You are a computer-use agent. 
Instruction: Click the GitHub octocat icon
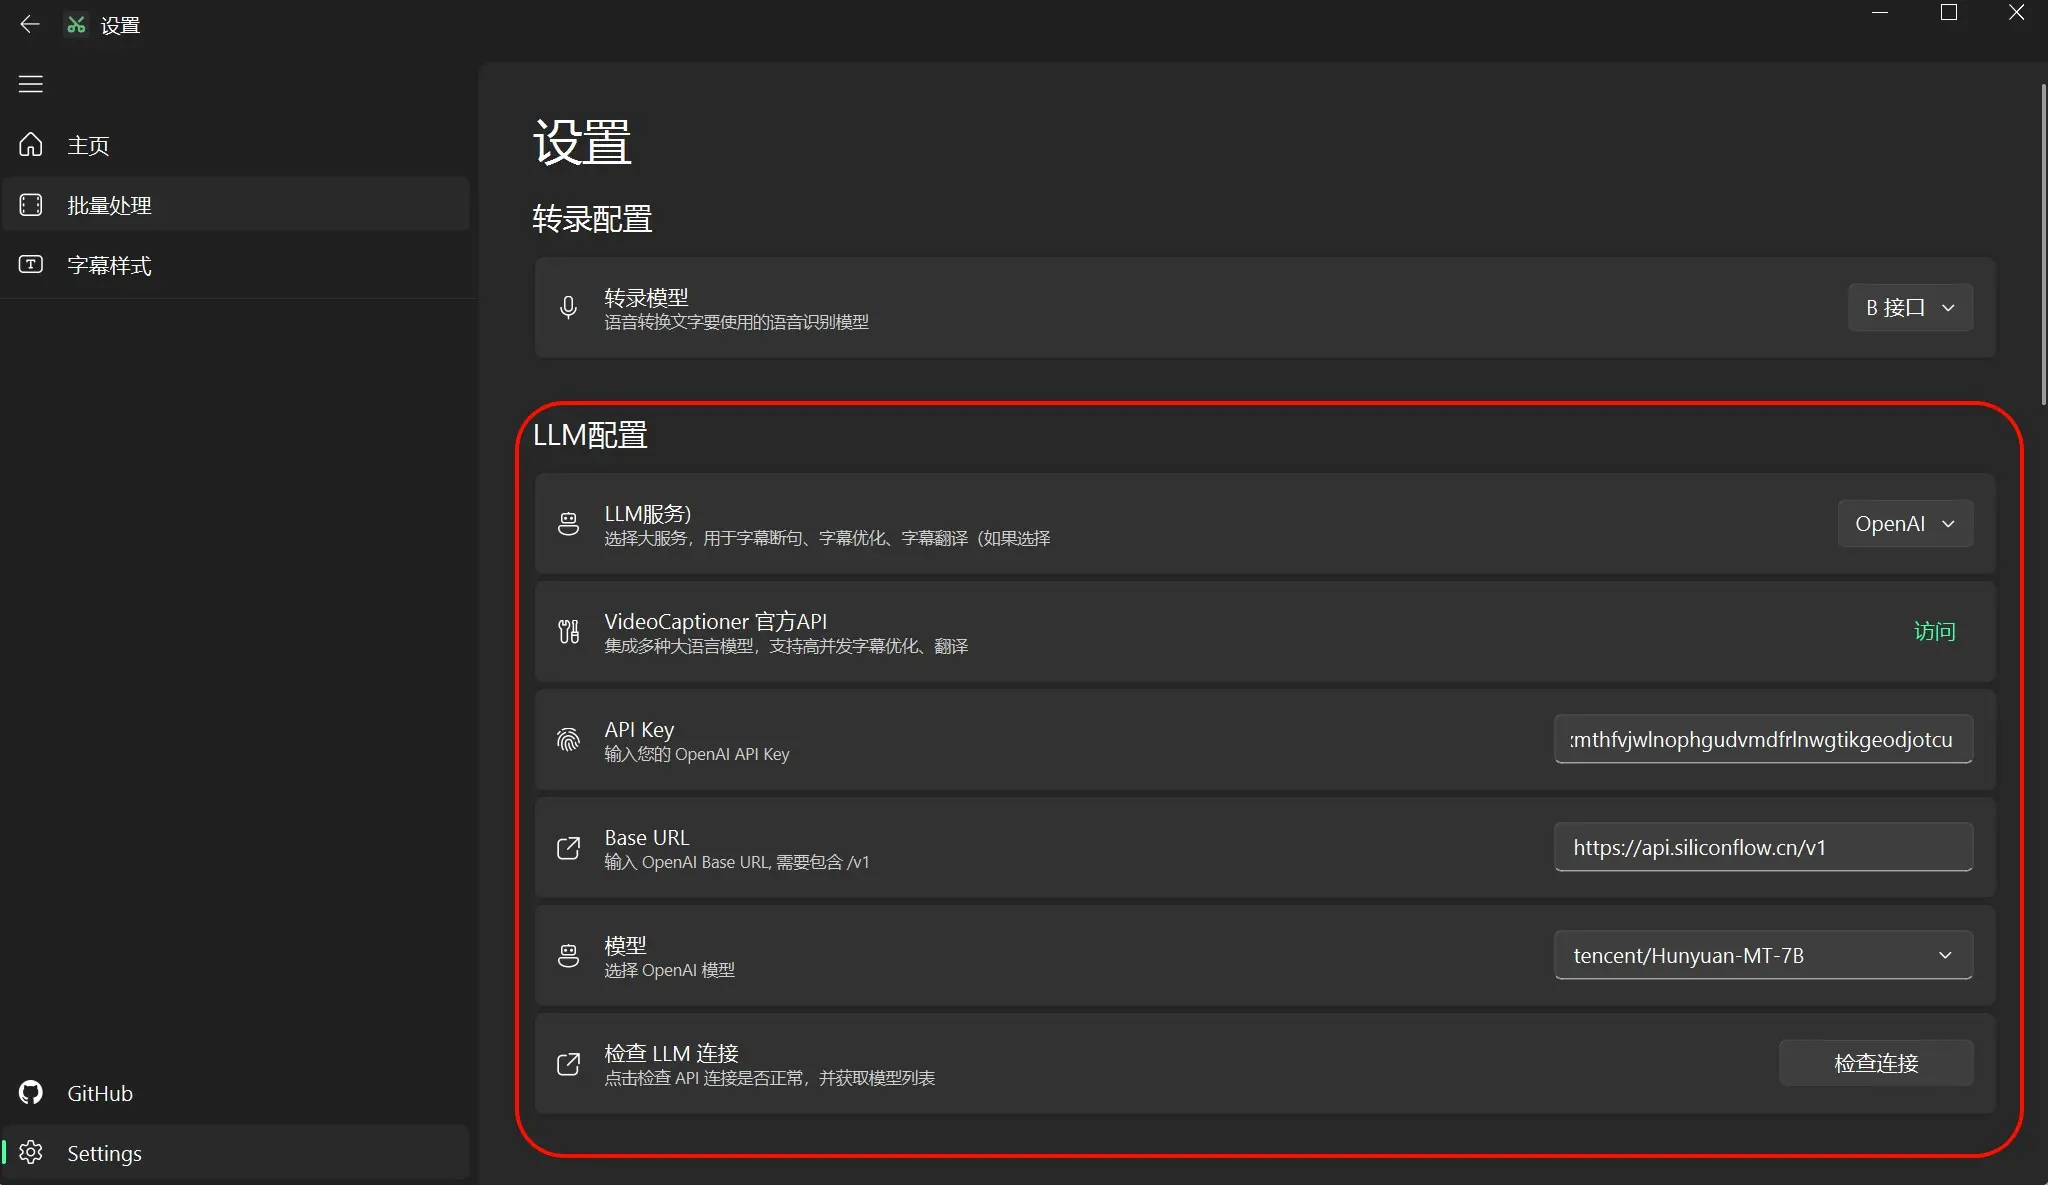pyautogui.click(x=31, y=1093)
